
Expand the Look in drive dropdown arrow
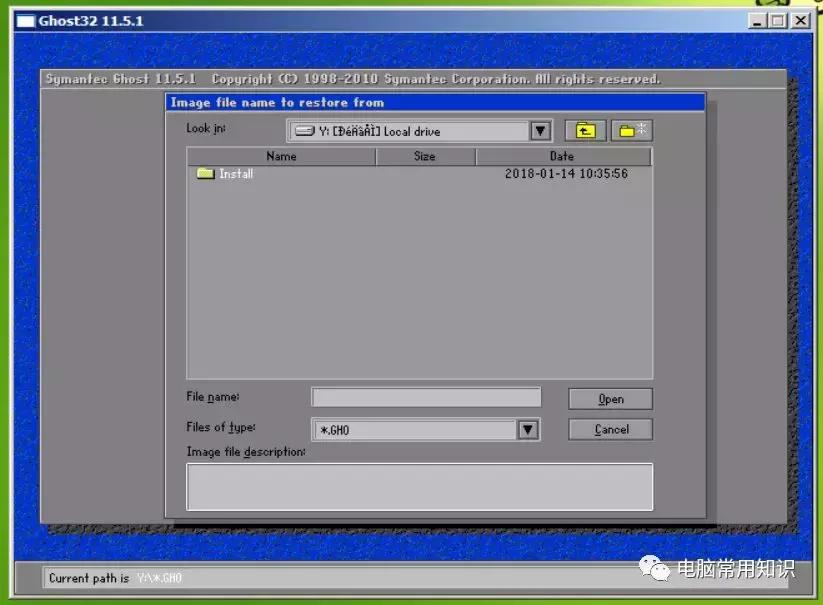click(540, 131)
